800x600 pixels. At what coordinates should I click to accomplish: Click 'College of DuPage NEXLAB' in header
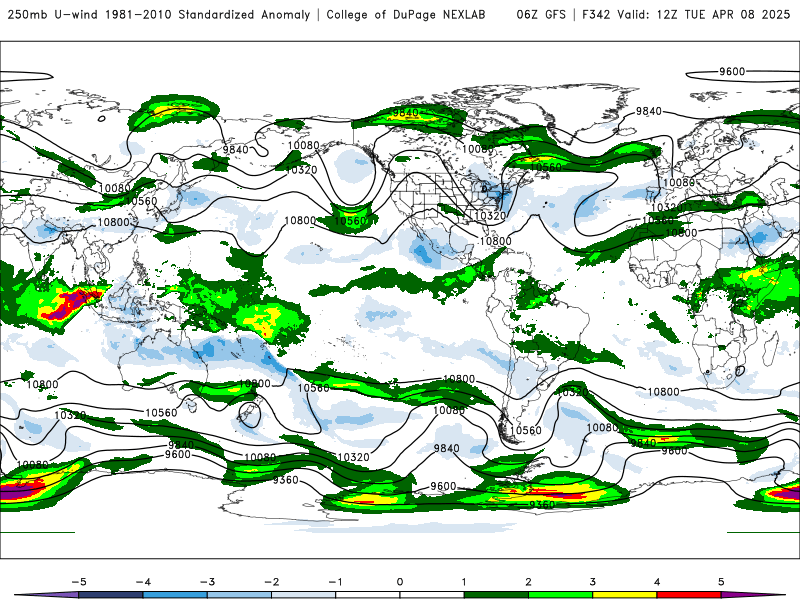tap(406, 14)
